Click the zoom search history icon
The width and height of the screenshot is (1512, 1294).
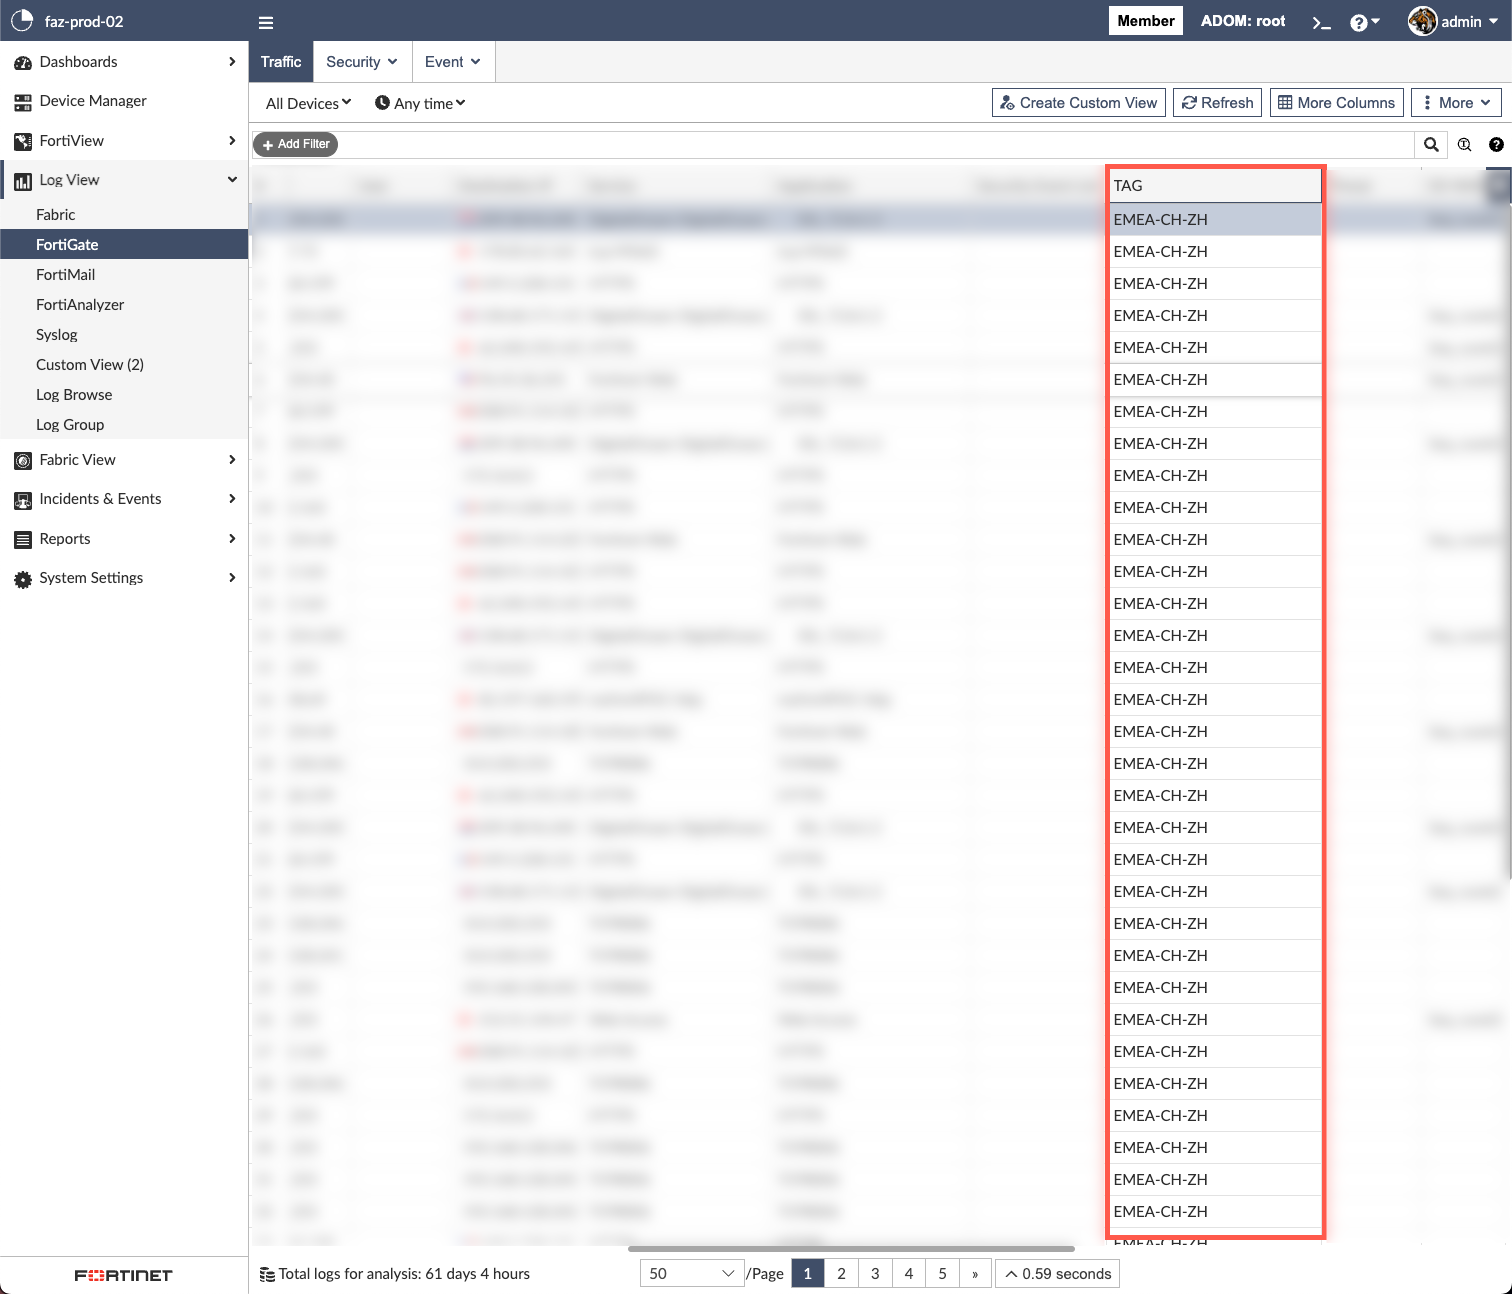(1464, 145)
